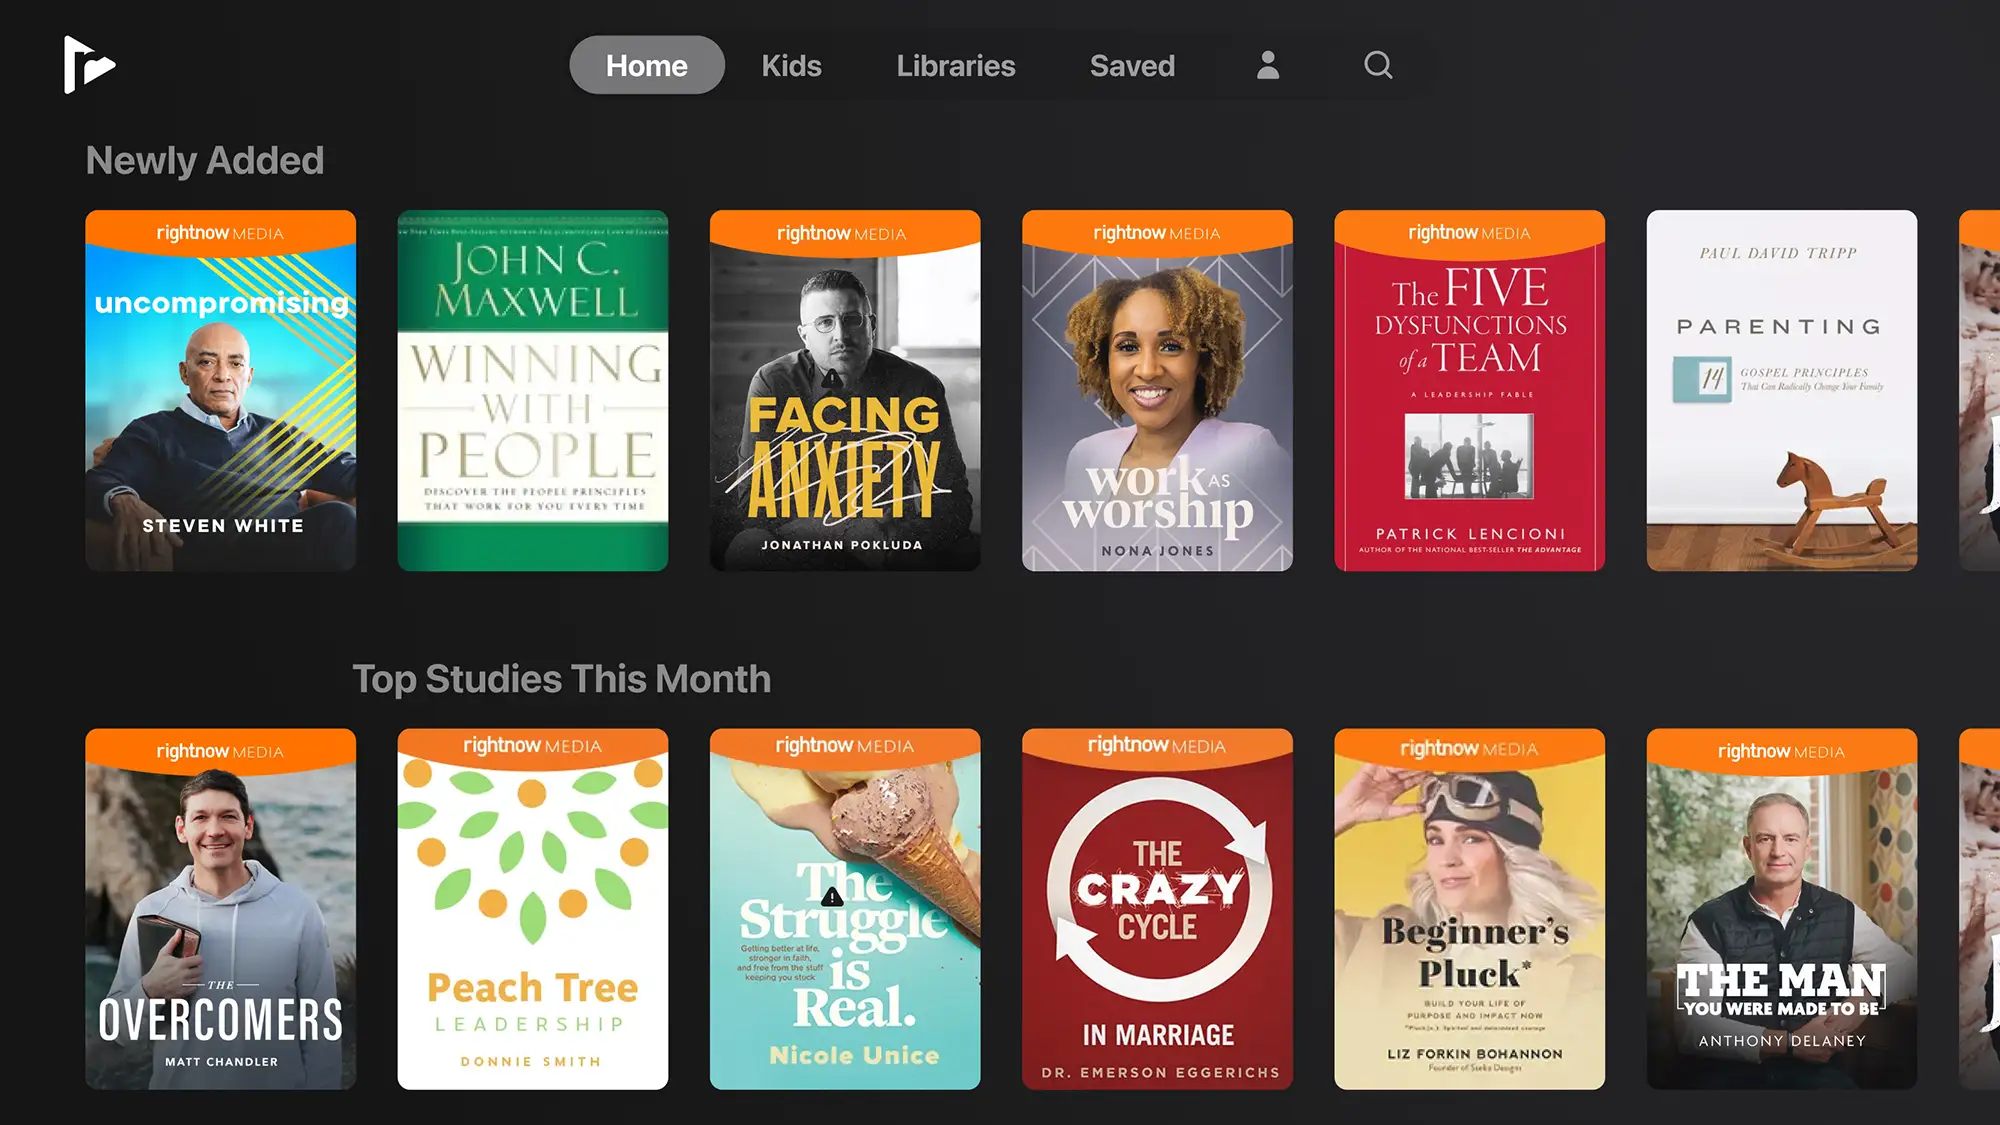Open The Overcomers by Matt Chandler
This screenshot has height=1125, width=2000.
[x=221, y=909]
